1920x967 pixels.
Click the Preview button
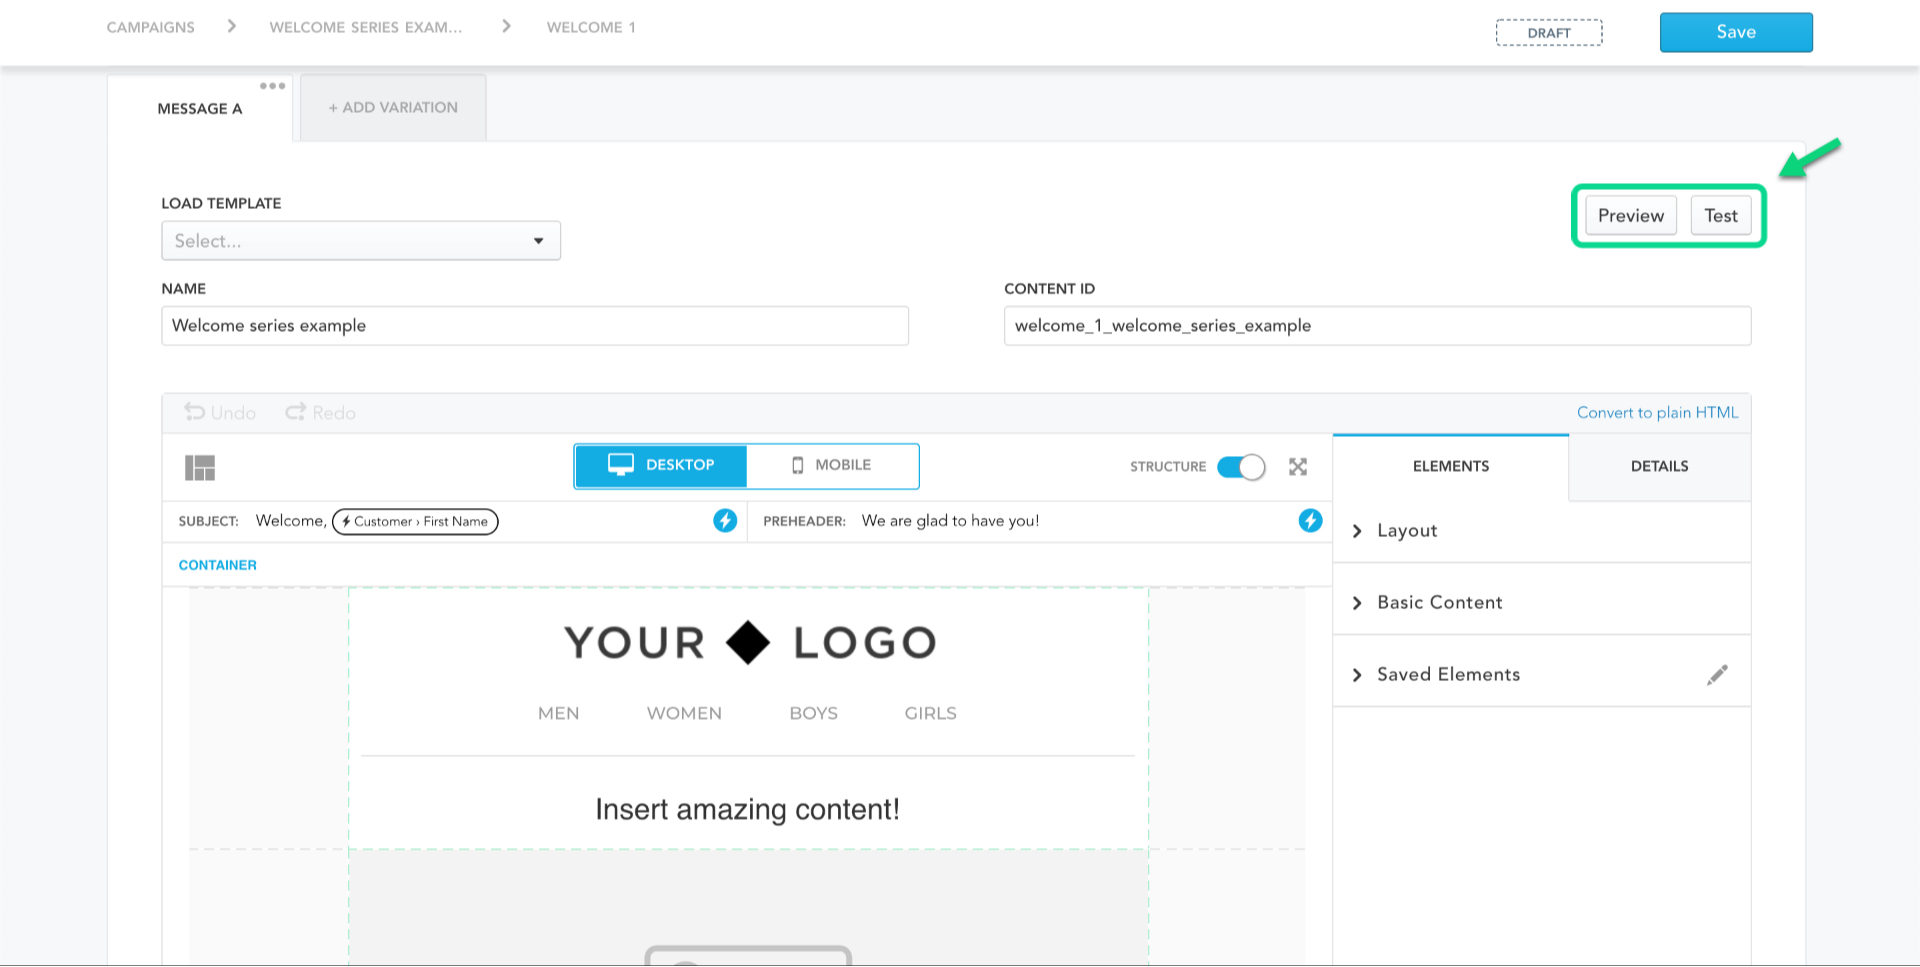coord(1631,216)
